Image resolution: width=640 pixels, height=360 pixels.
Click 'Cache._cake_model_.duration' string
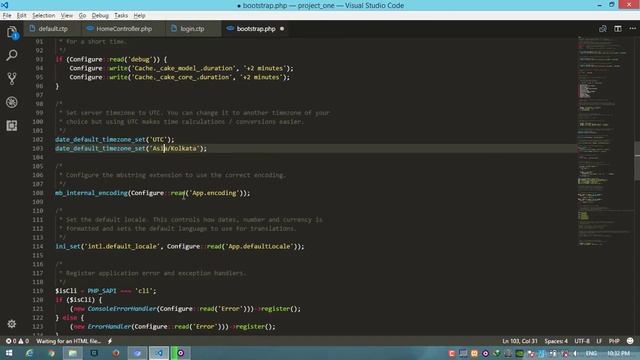click(x=183, y=68)
